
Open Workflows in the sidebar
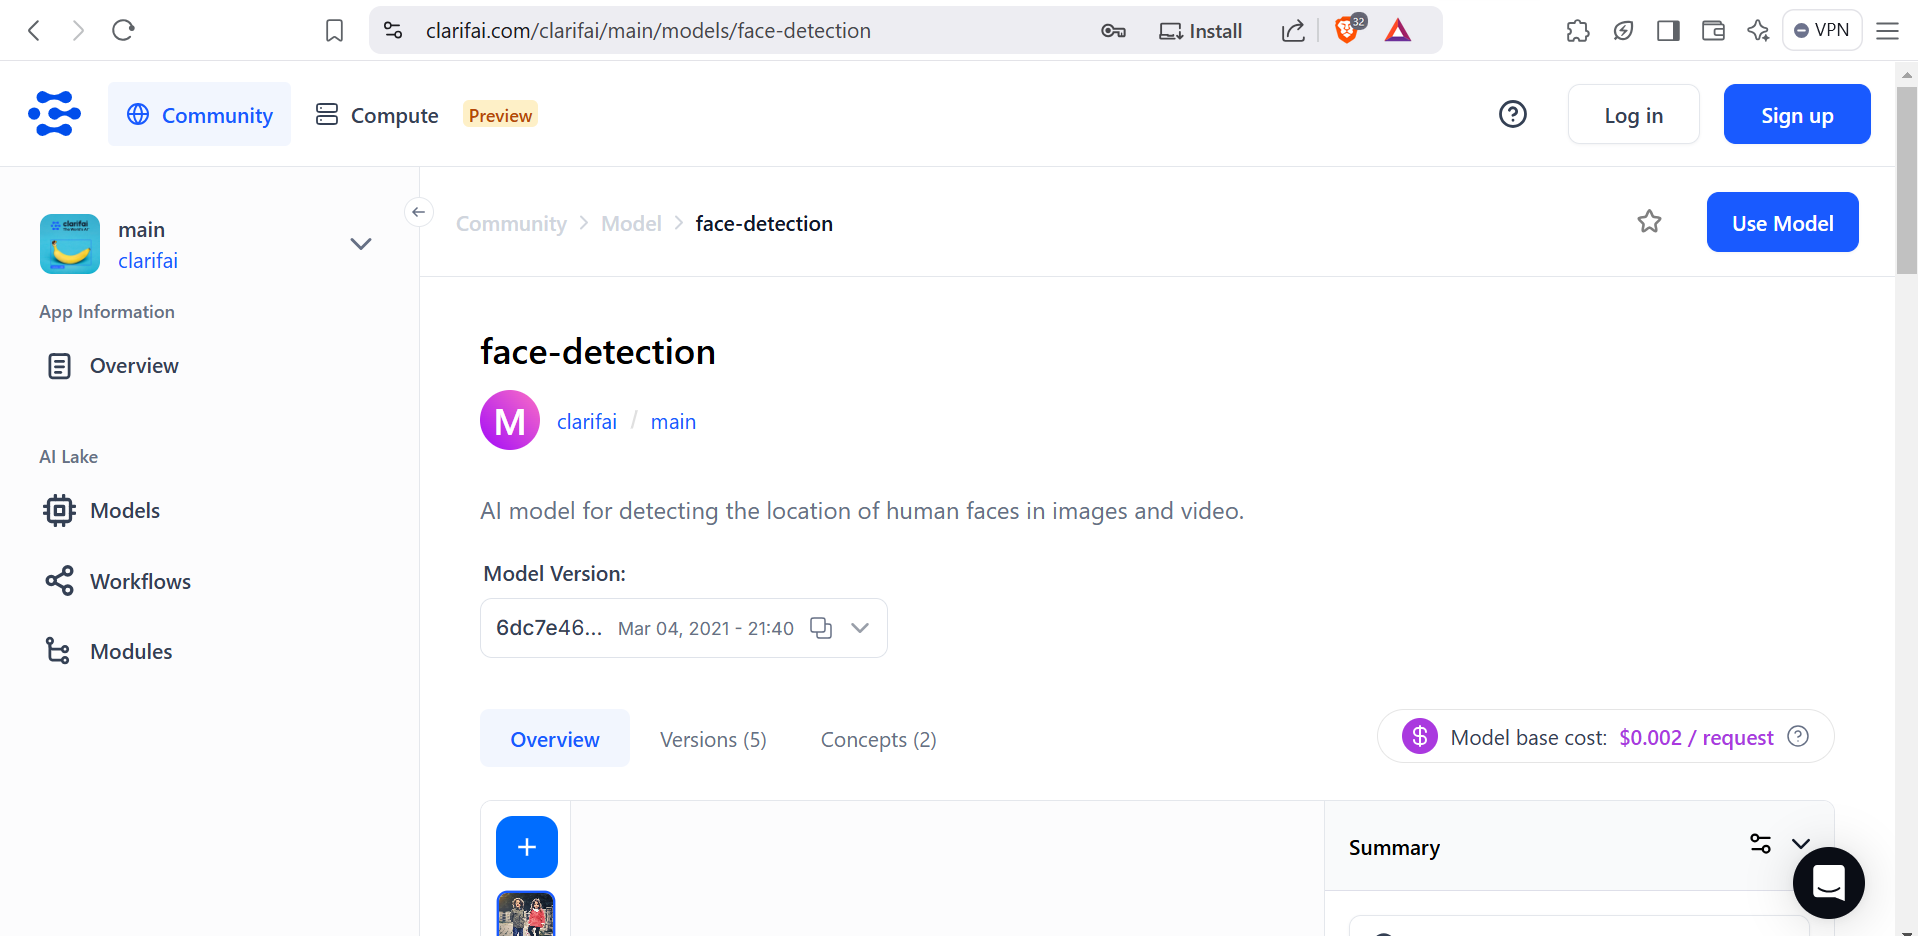point(118,581)
